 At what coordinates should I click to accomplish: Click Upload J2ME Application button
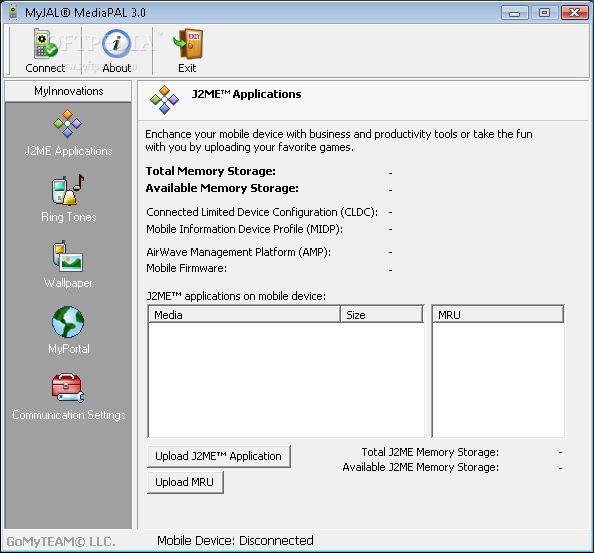coord(219,456)
